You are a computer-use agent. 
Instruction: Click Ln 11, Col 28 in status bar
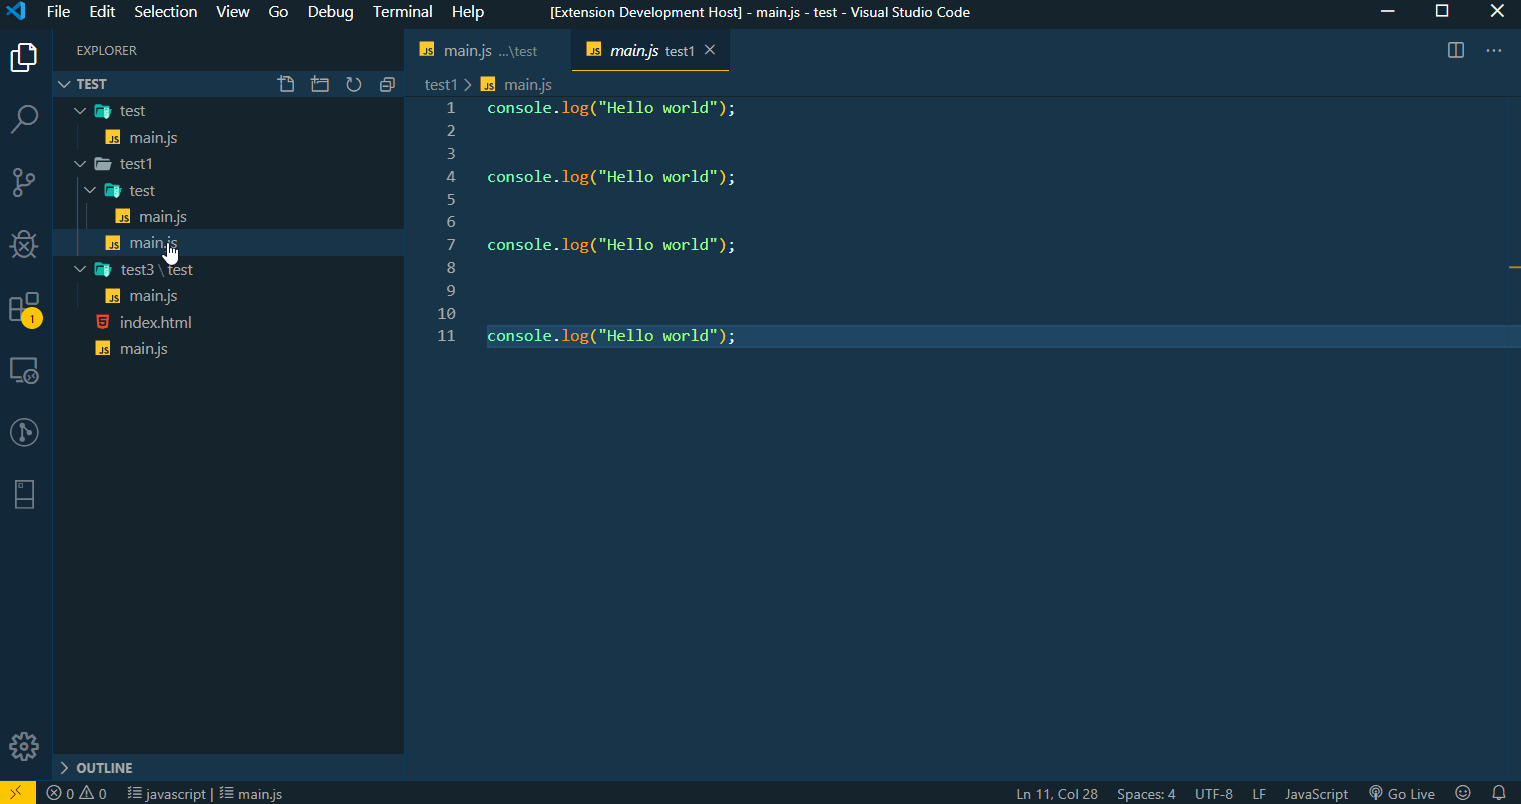point(1057,794)
